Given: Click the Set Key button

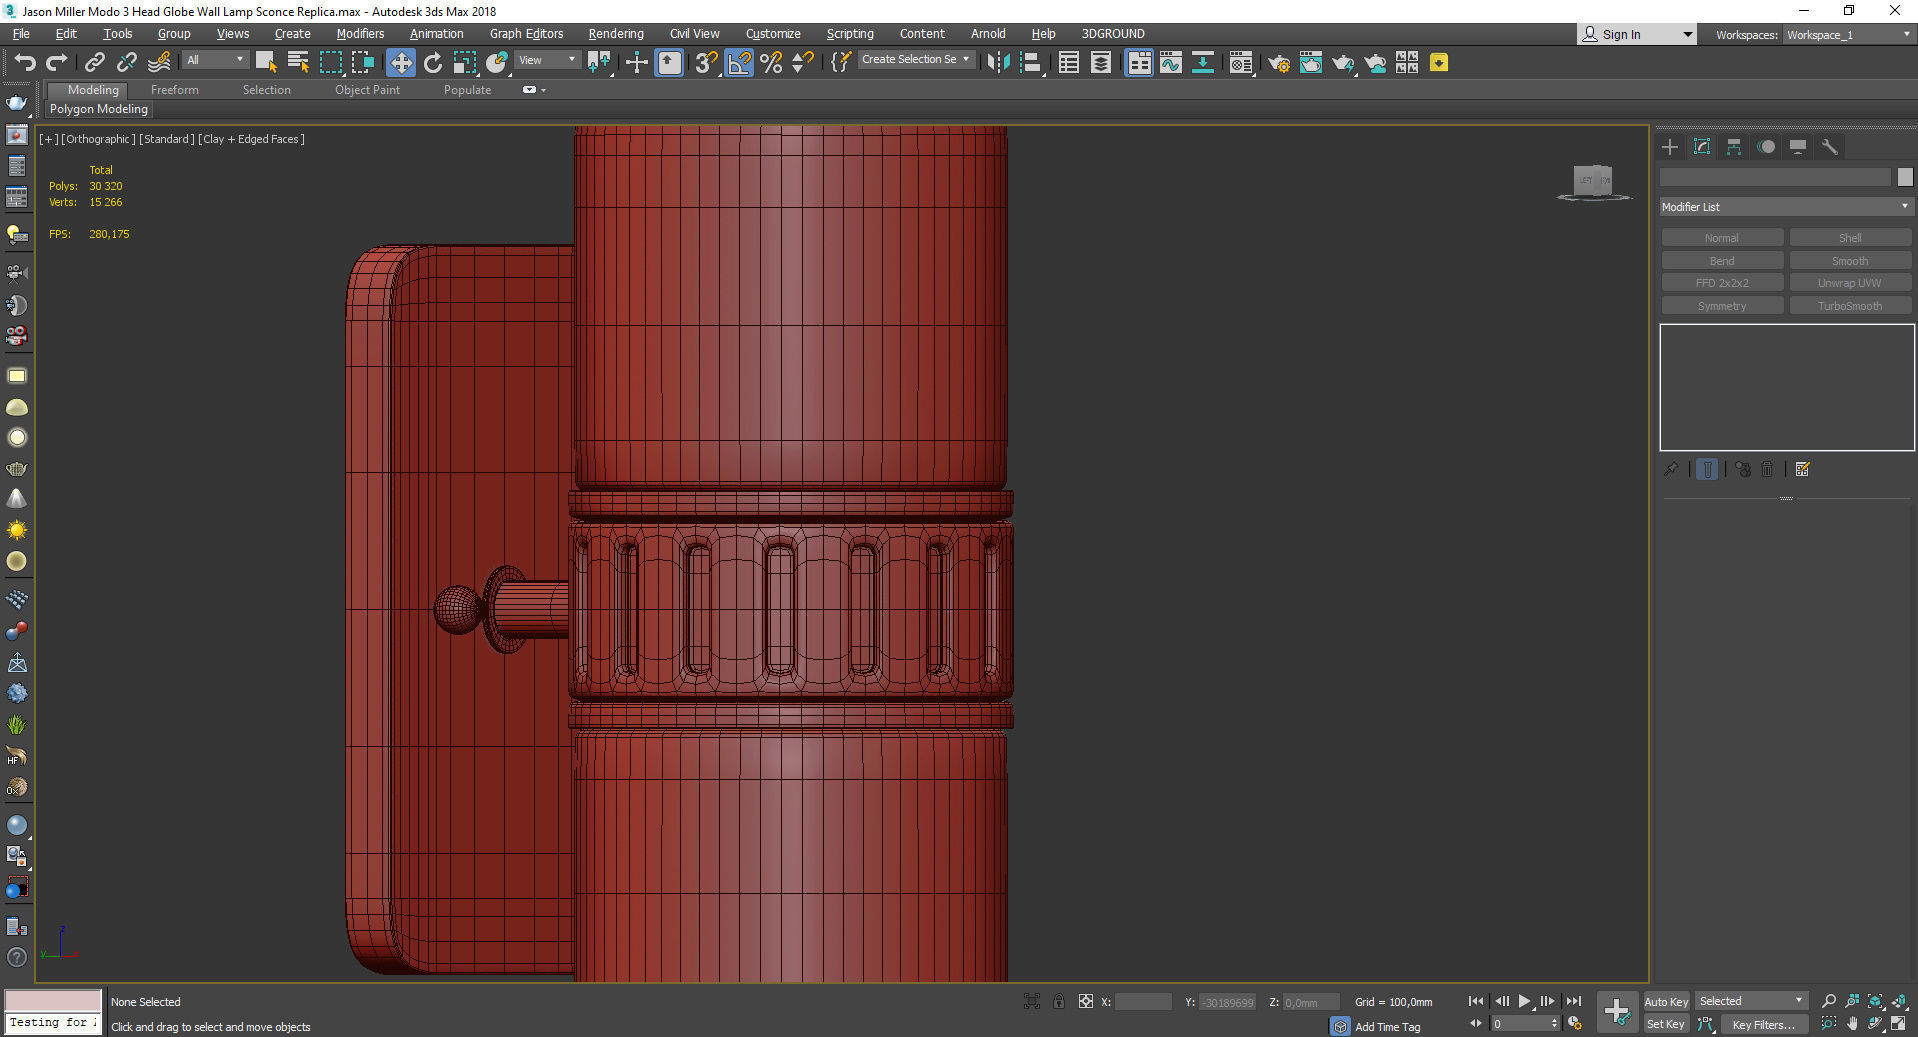Looking at the screenshot, I should tap(1666, 1024).
